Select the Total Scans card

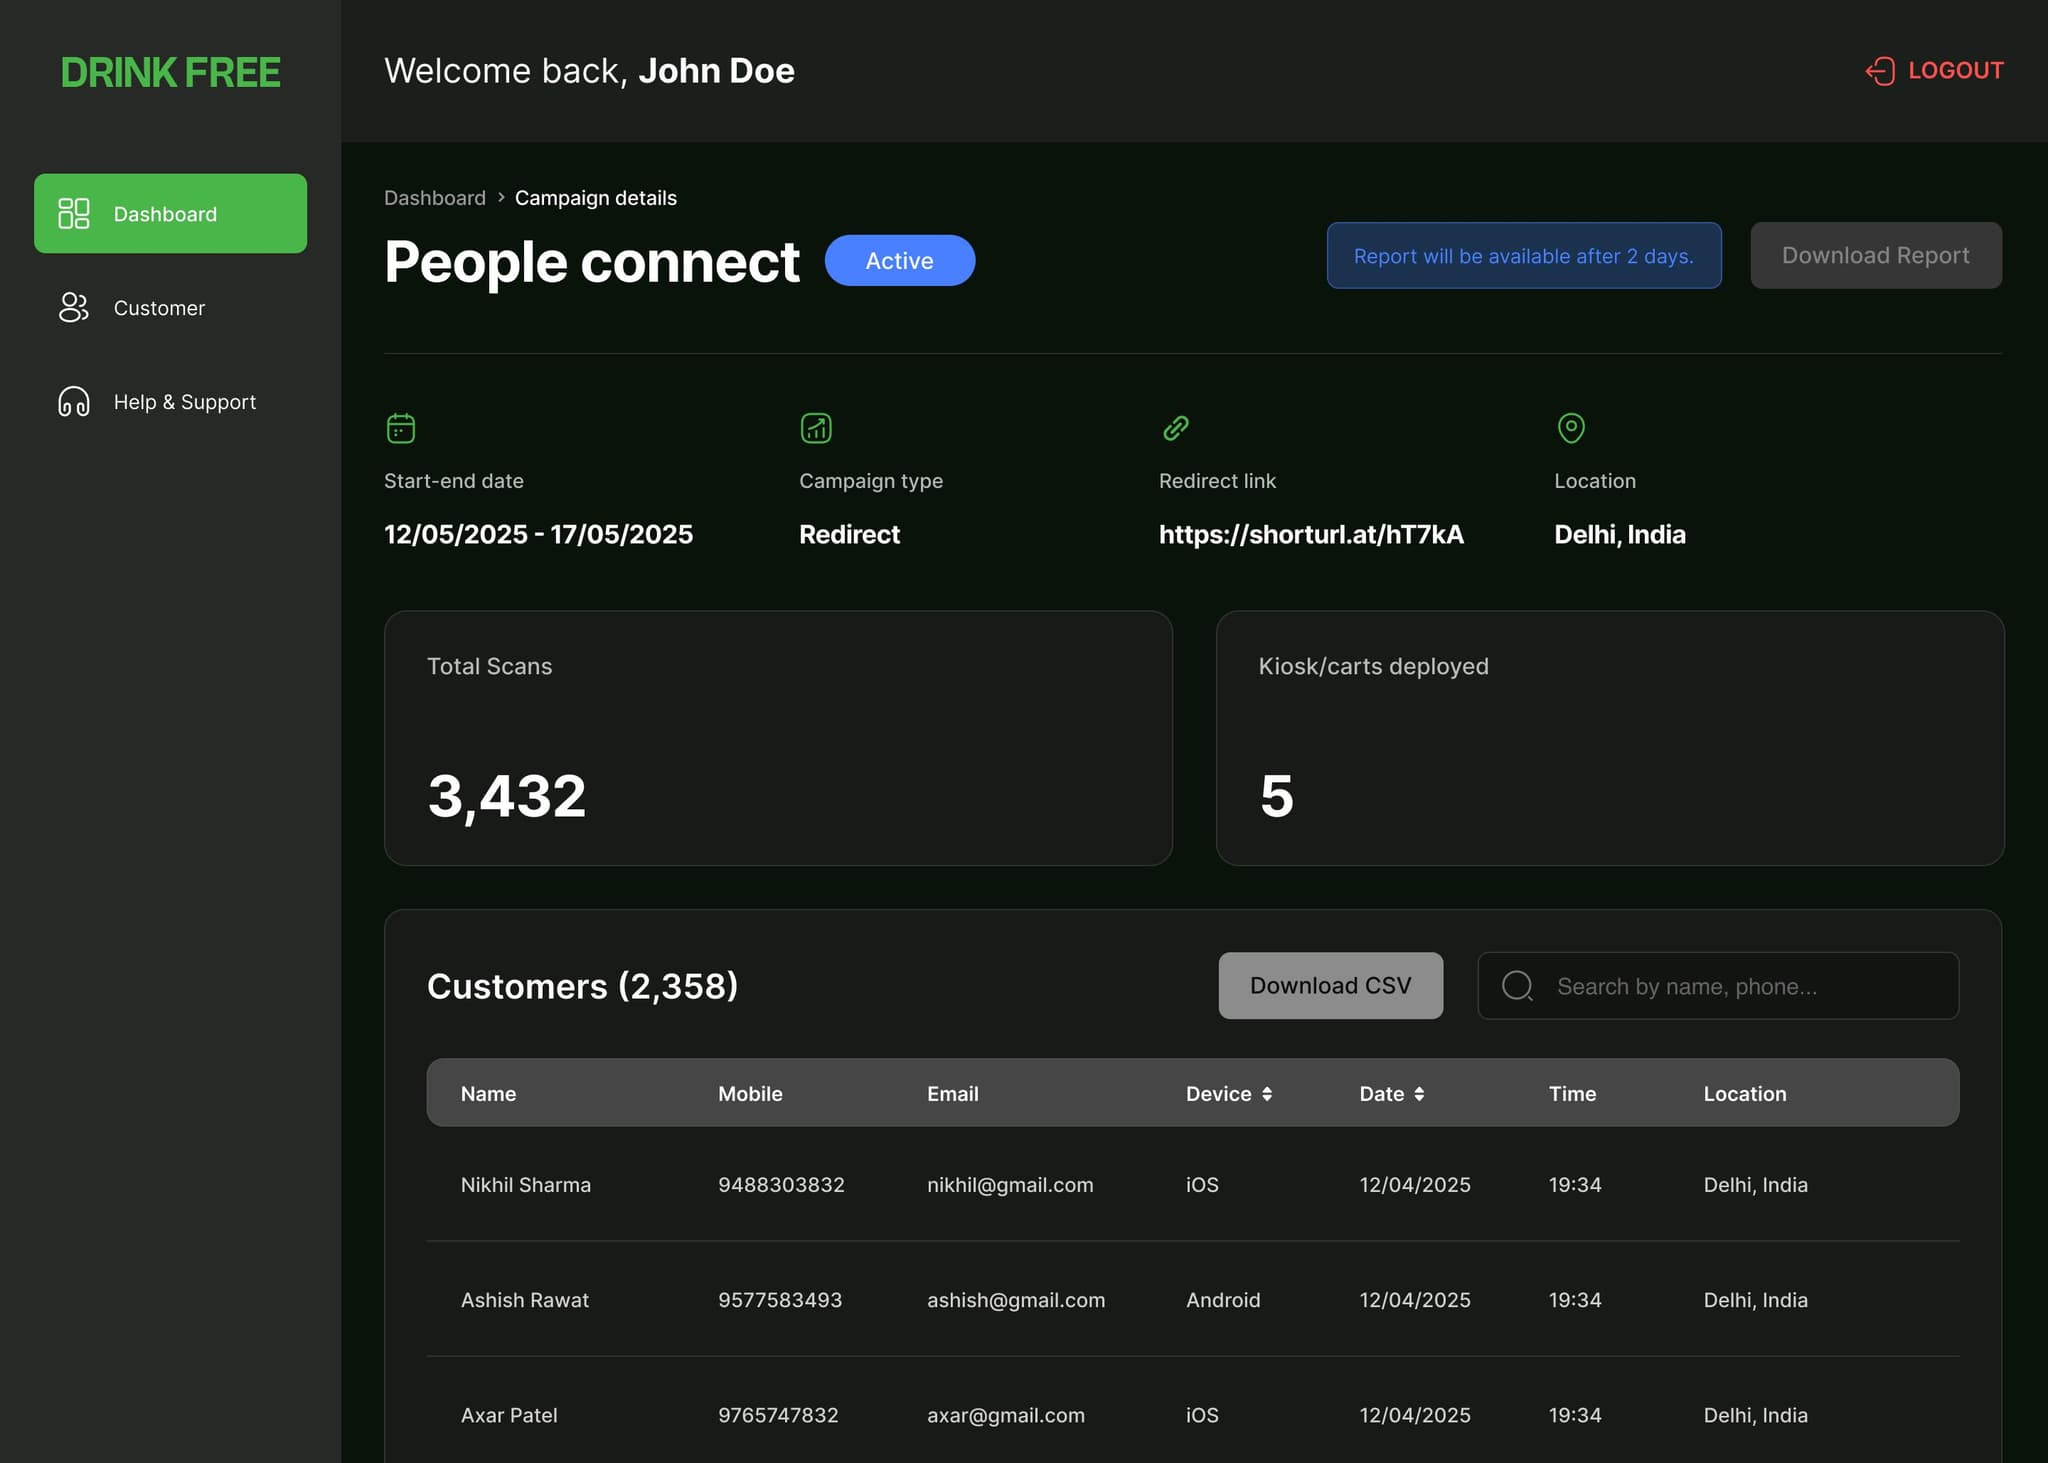[778, 738]
